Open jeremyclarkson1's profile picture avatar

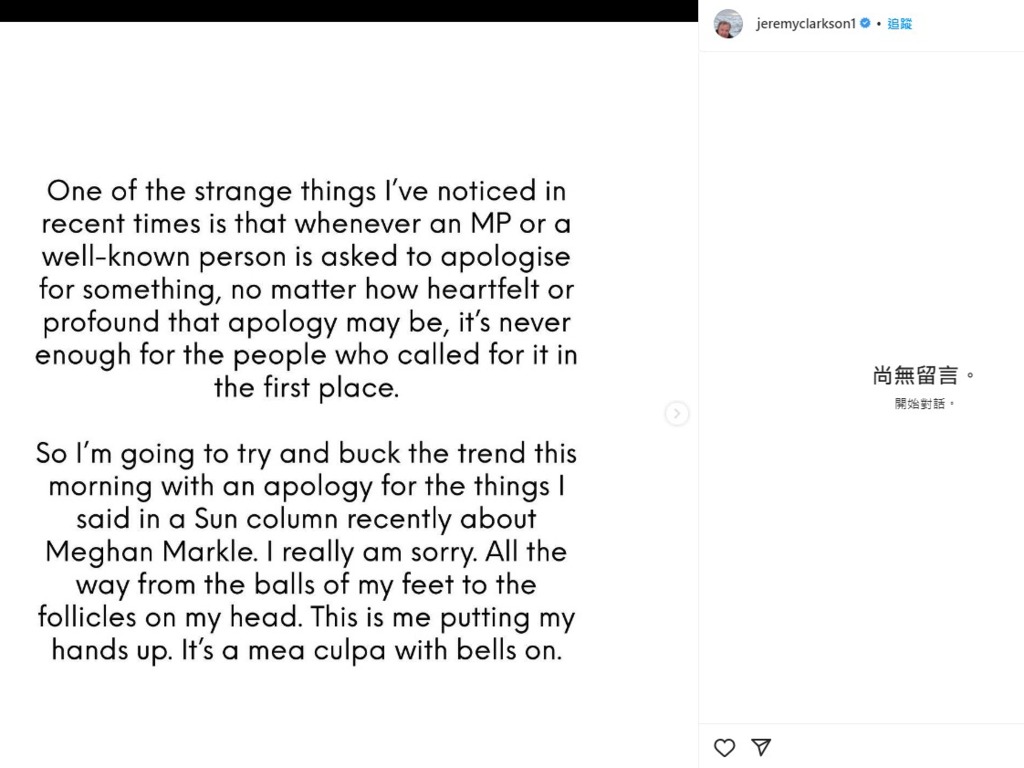pos(728,24)
